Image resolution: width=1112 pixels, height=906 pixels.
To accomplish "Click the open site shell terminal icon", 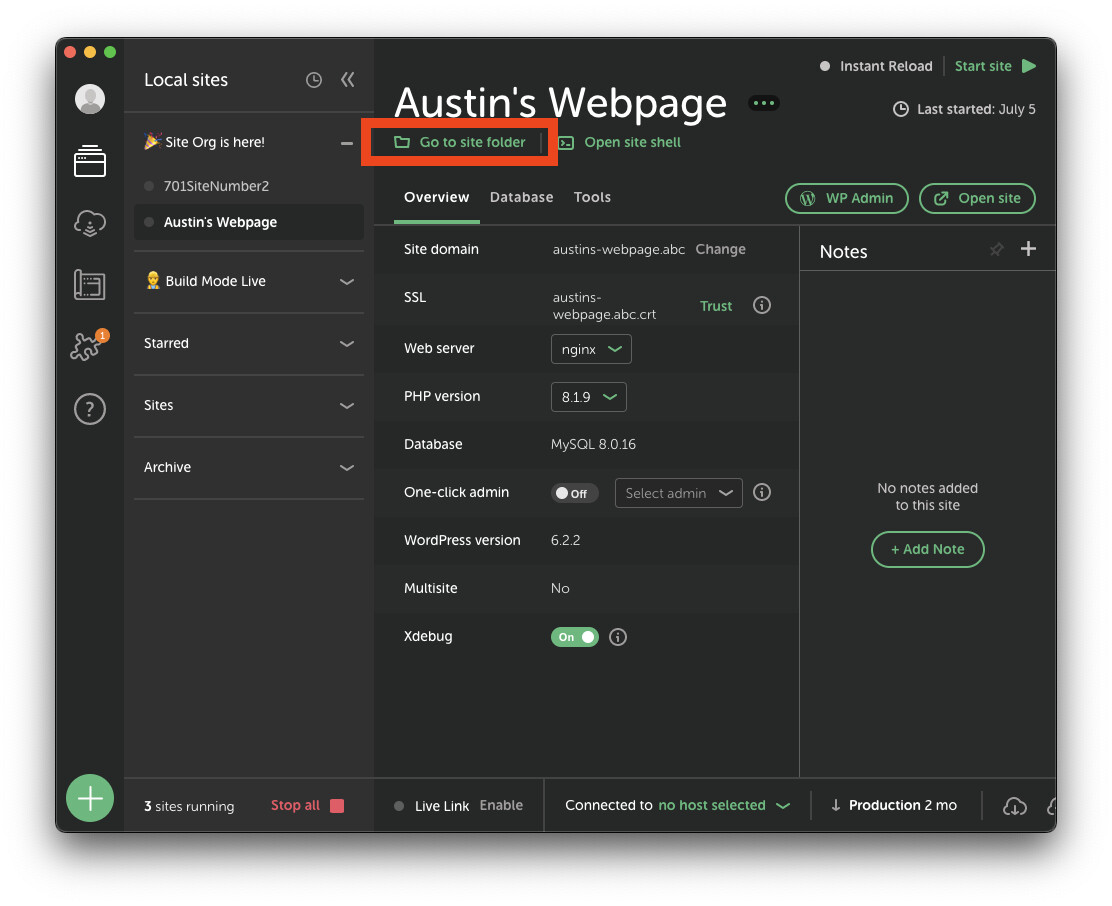I will [566, 142].
